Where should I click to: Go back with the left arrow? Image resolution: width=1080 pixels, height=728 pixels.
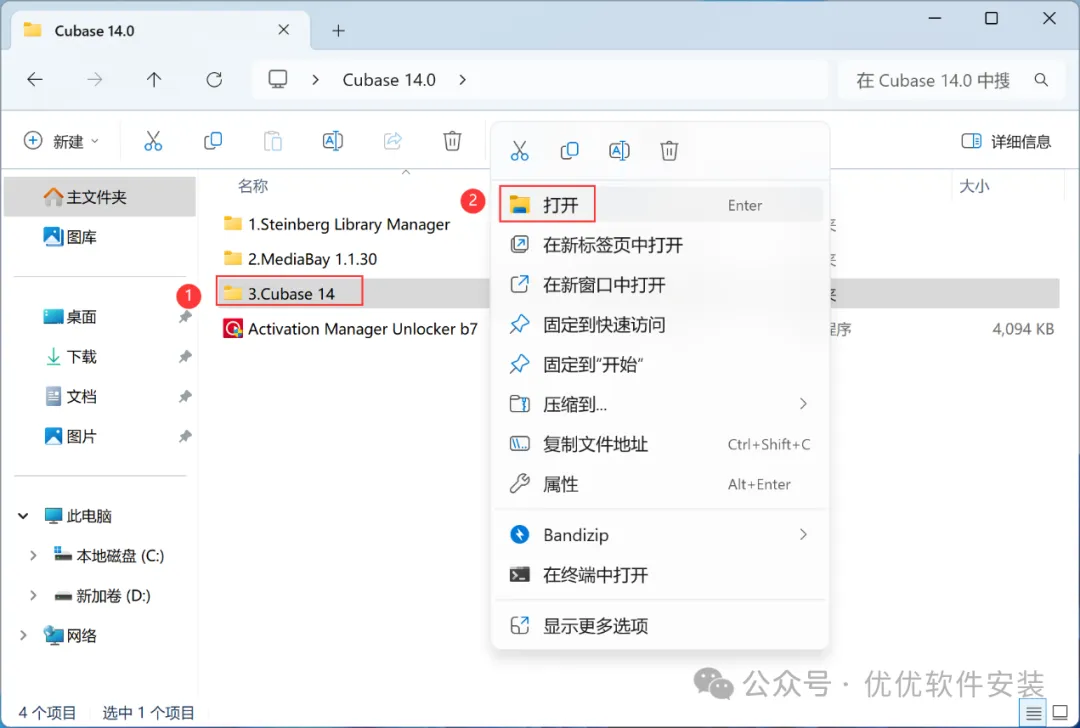click(34, 80)
